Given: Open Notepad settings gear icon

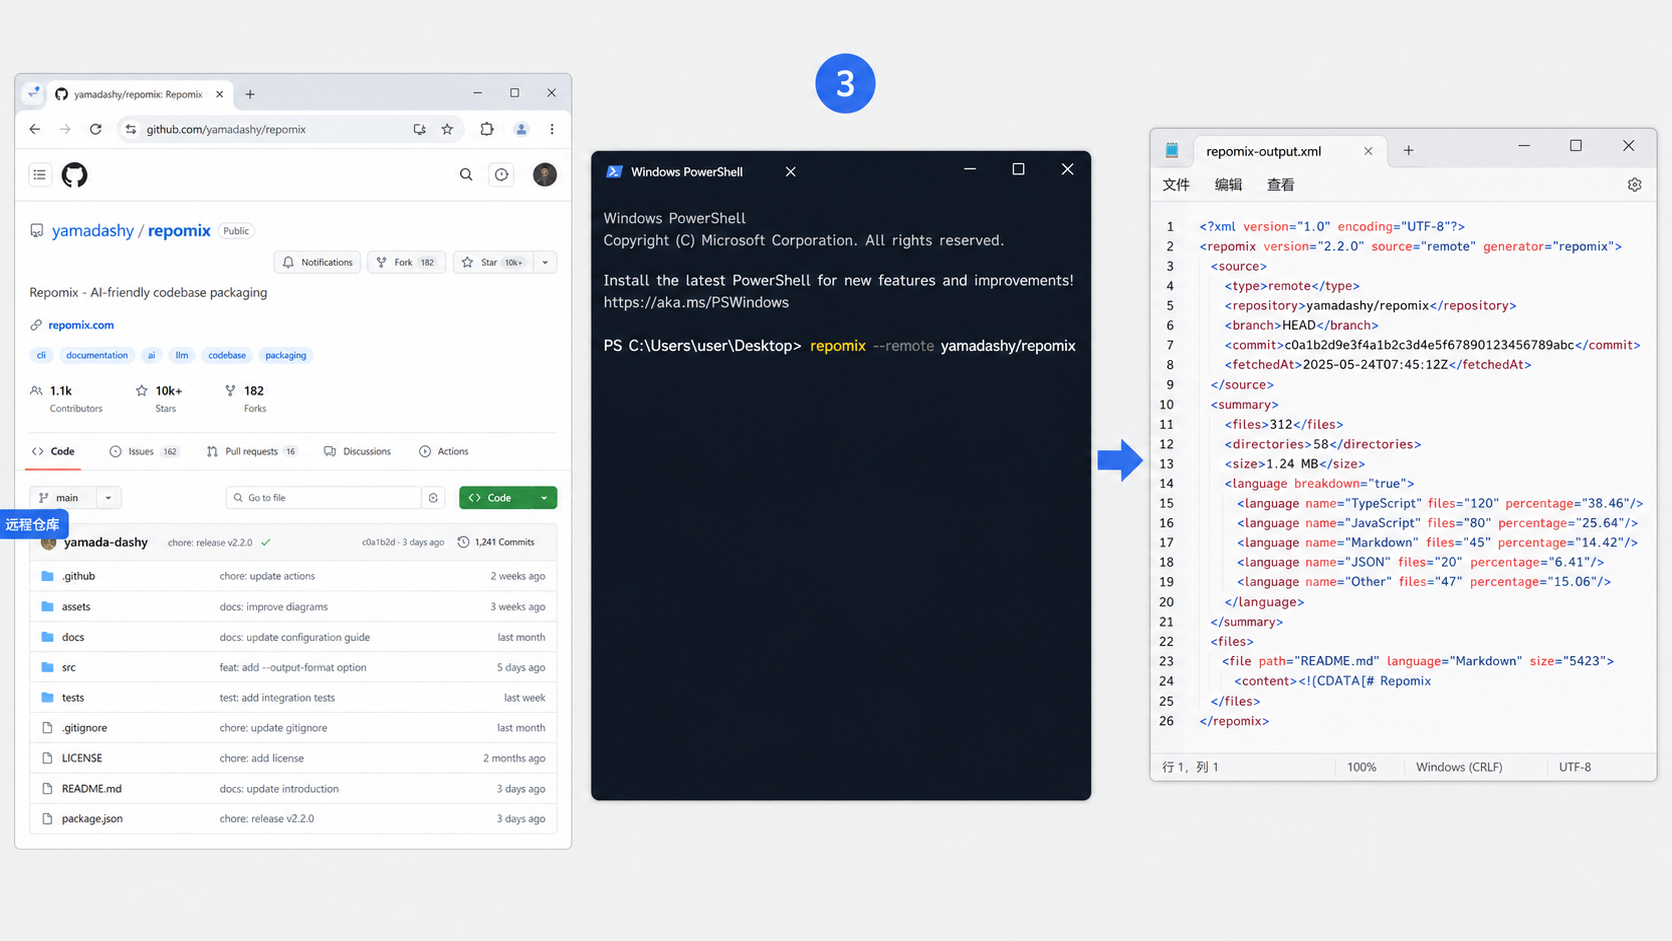Looking at the screenshot, I should click(1634, 185).
